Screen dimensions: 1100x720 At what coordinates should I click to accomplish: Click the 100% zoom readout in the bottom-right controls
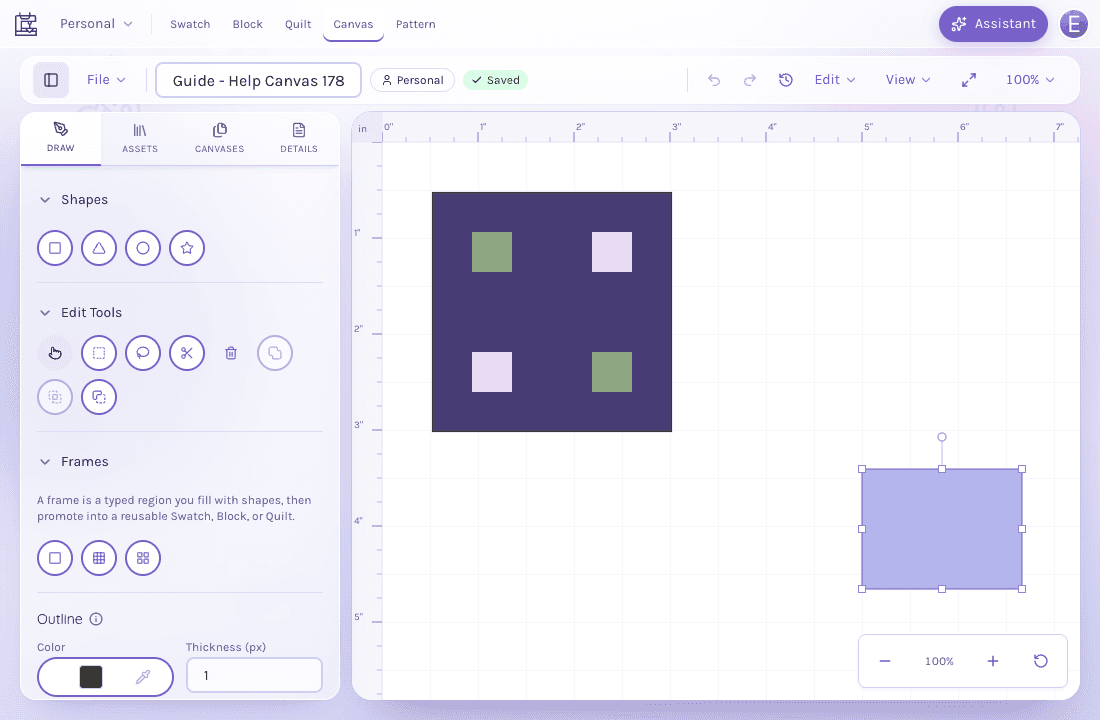[939, 661]
